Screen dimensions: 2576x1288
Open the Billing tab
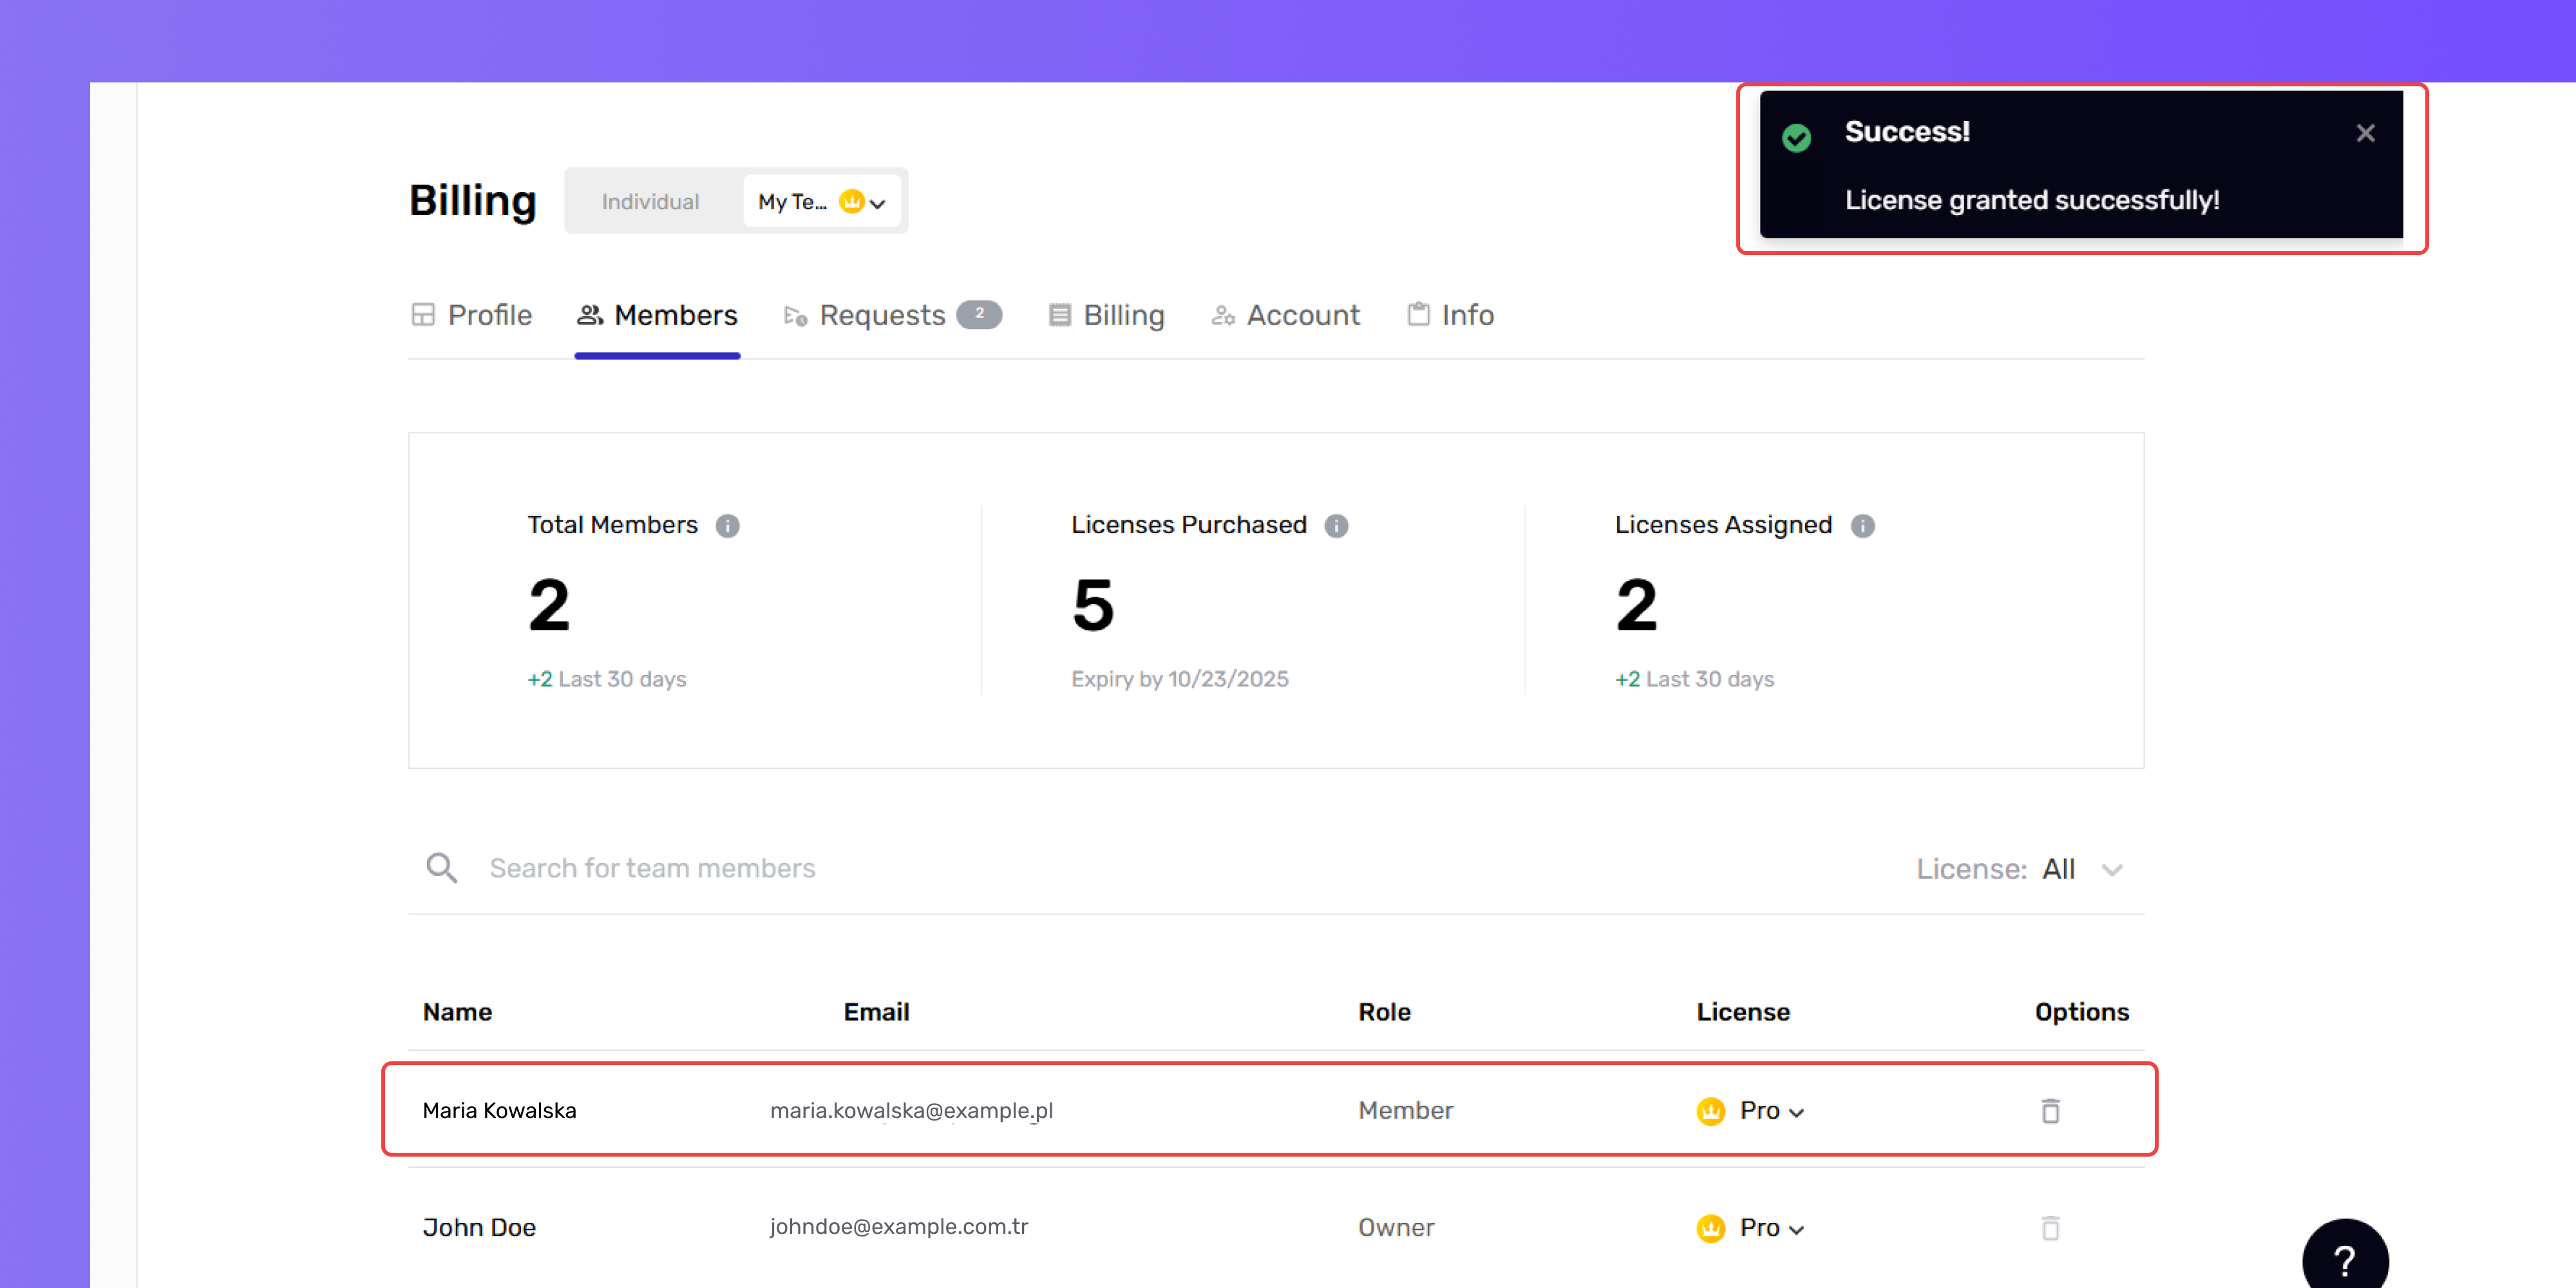coord(1106,315)
